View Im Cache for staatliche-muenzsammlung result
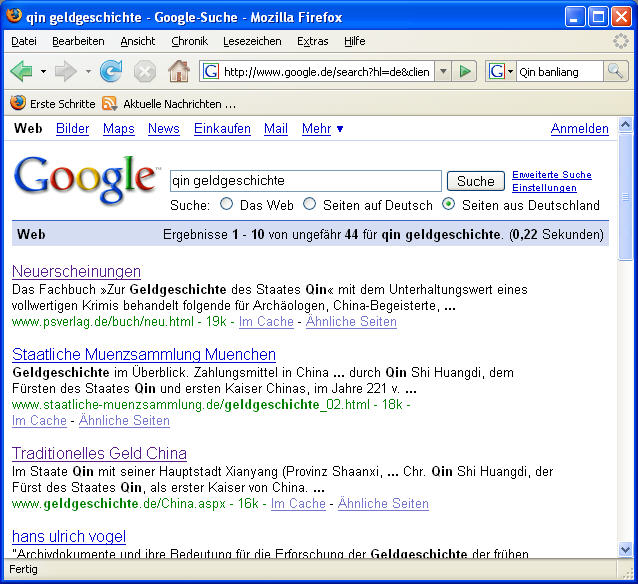Screen dimensions: 638x584 click(39, 420)
